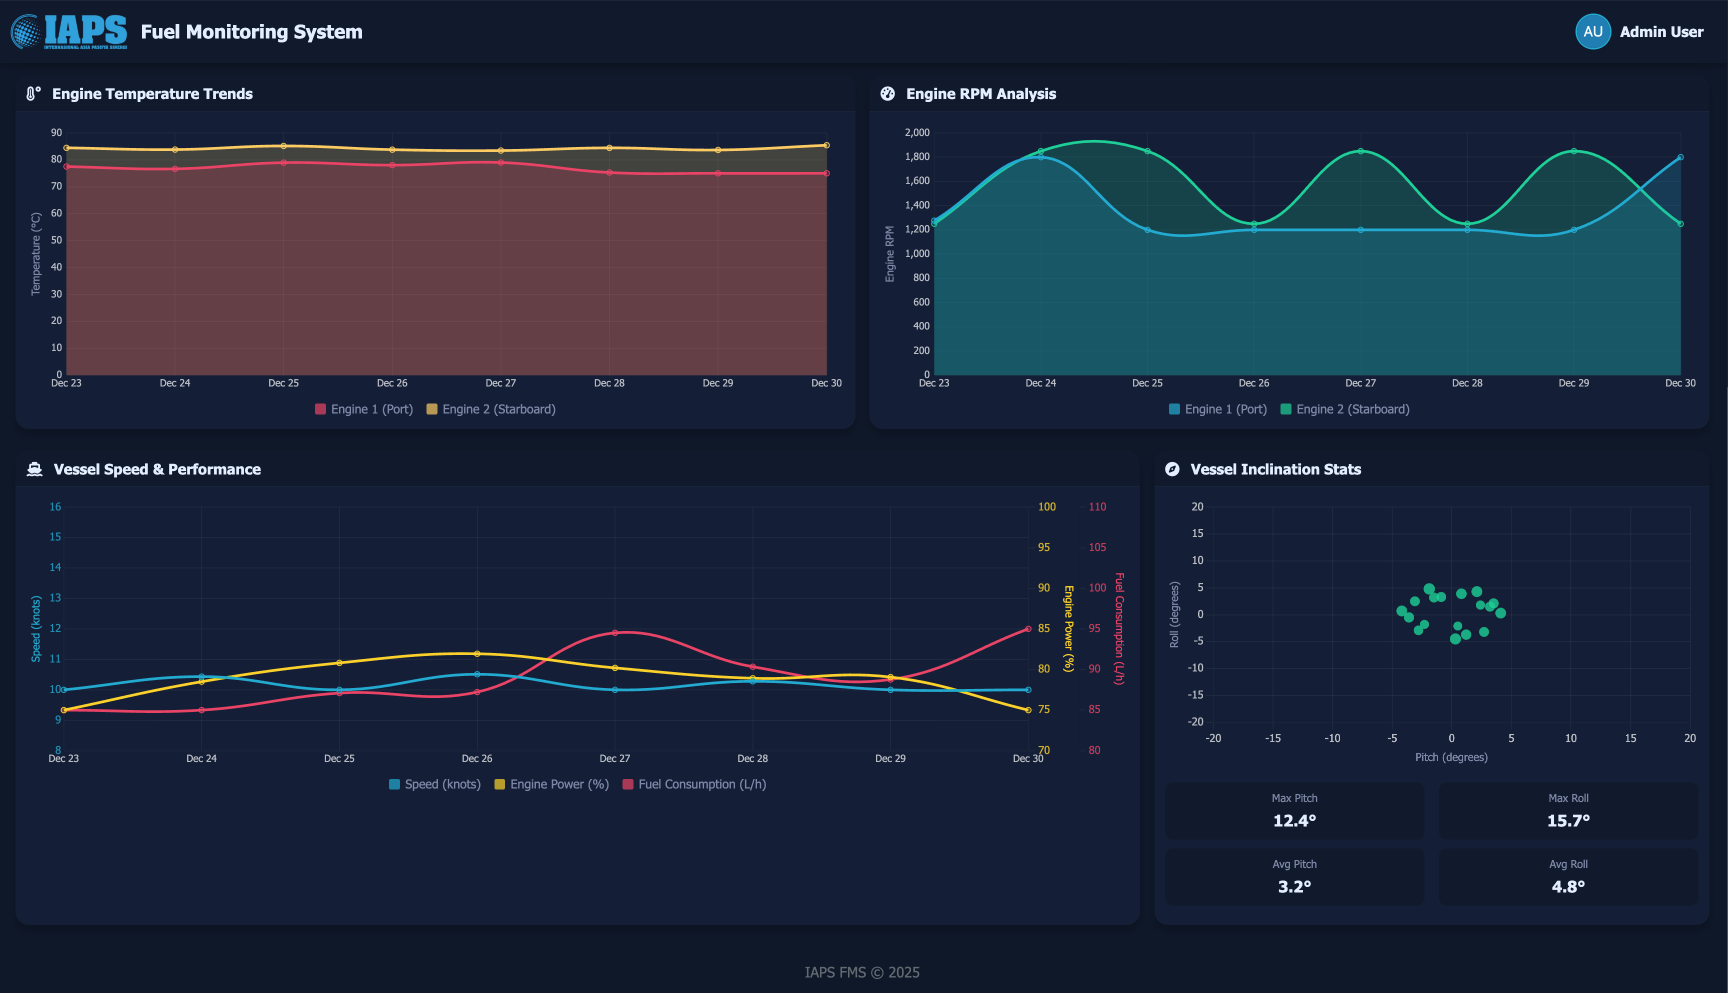
Task: Click the gauge icon beside Engine RPM Analysis
Action: pos(887,94)
